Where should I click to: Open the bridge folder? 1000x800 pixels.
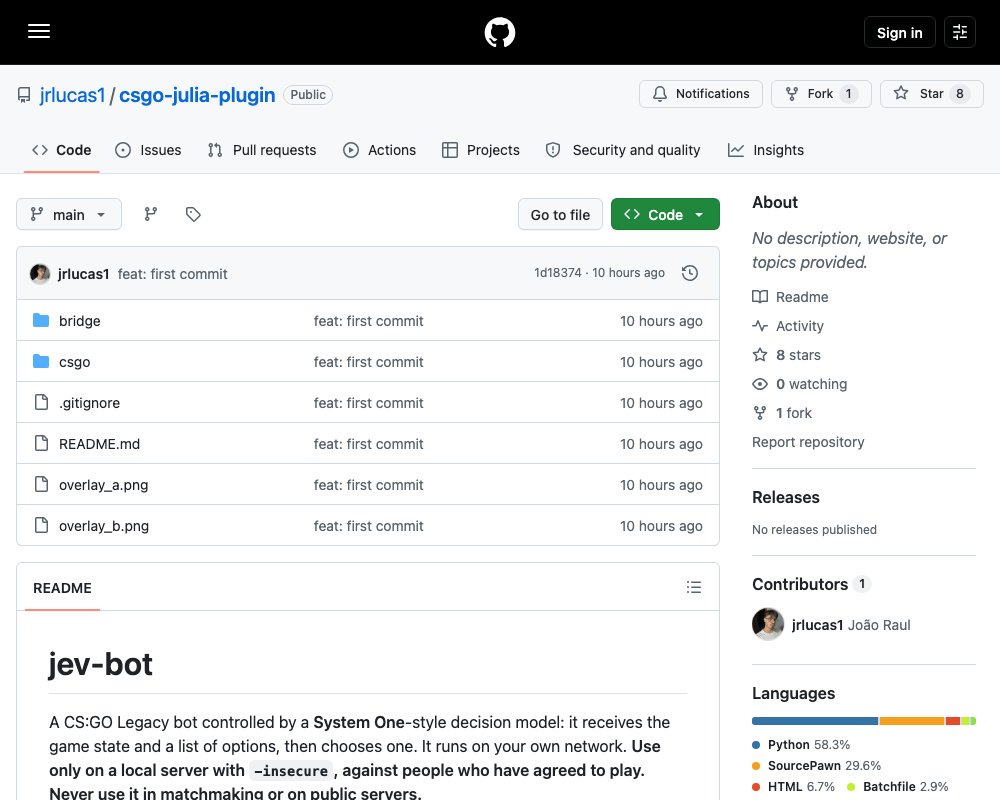(x=80, y=321)
